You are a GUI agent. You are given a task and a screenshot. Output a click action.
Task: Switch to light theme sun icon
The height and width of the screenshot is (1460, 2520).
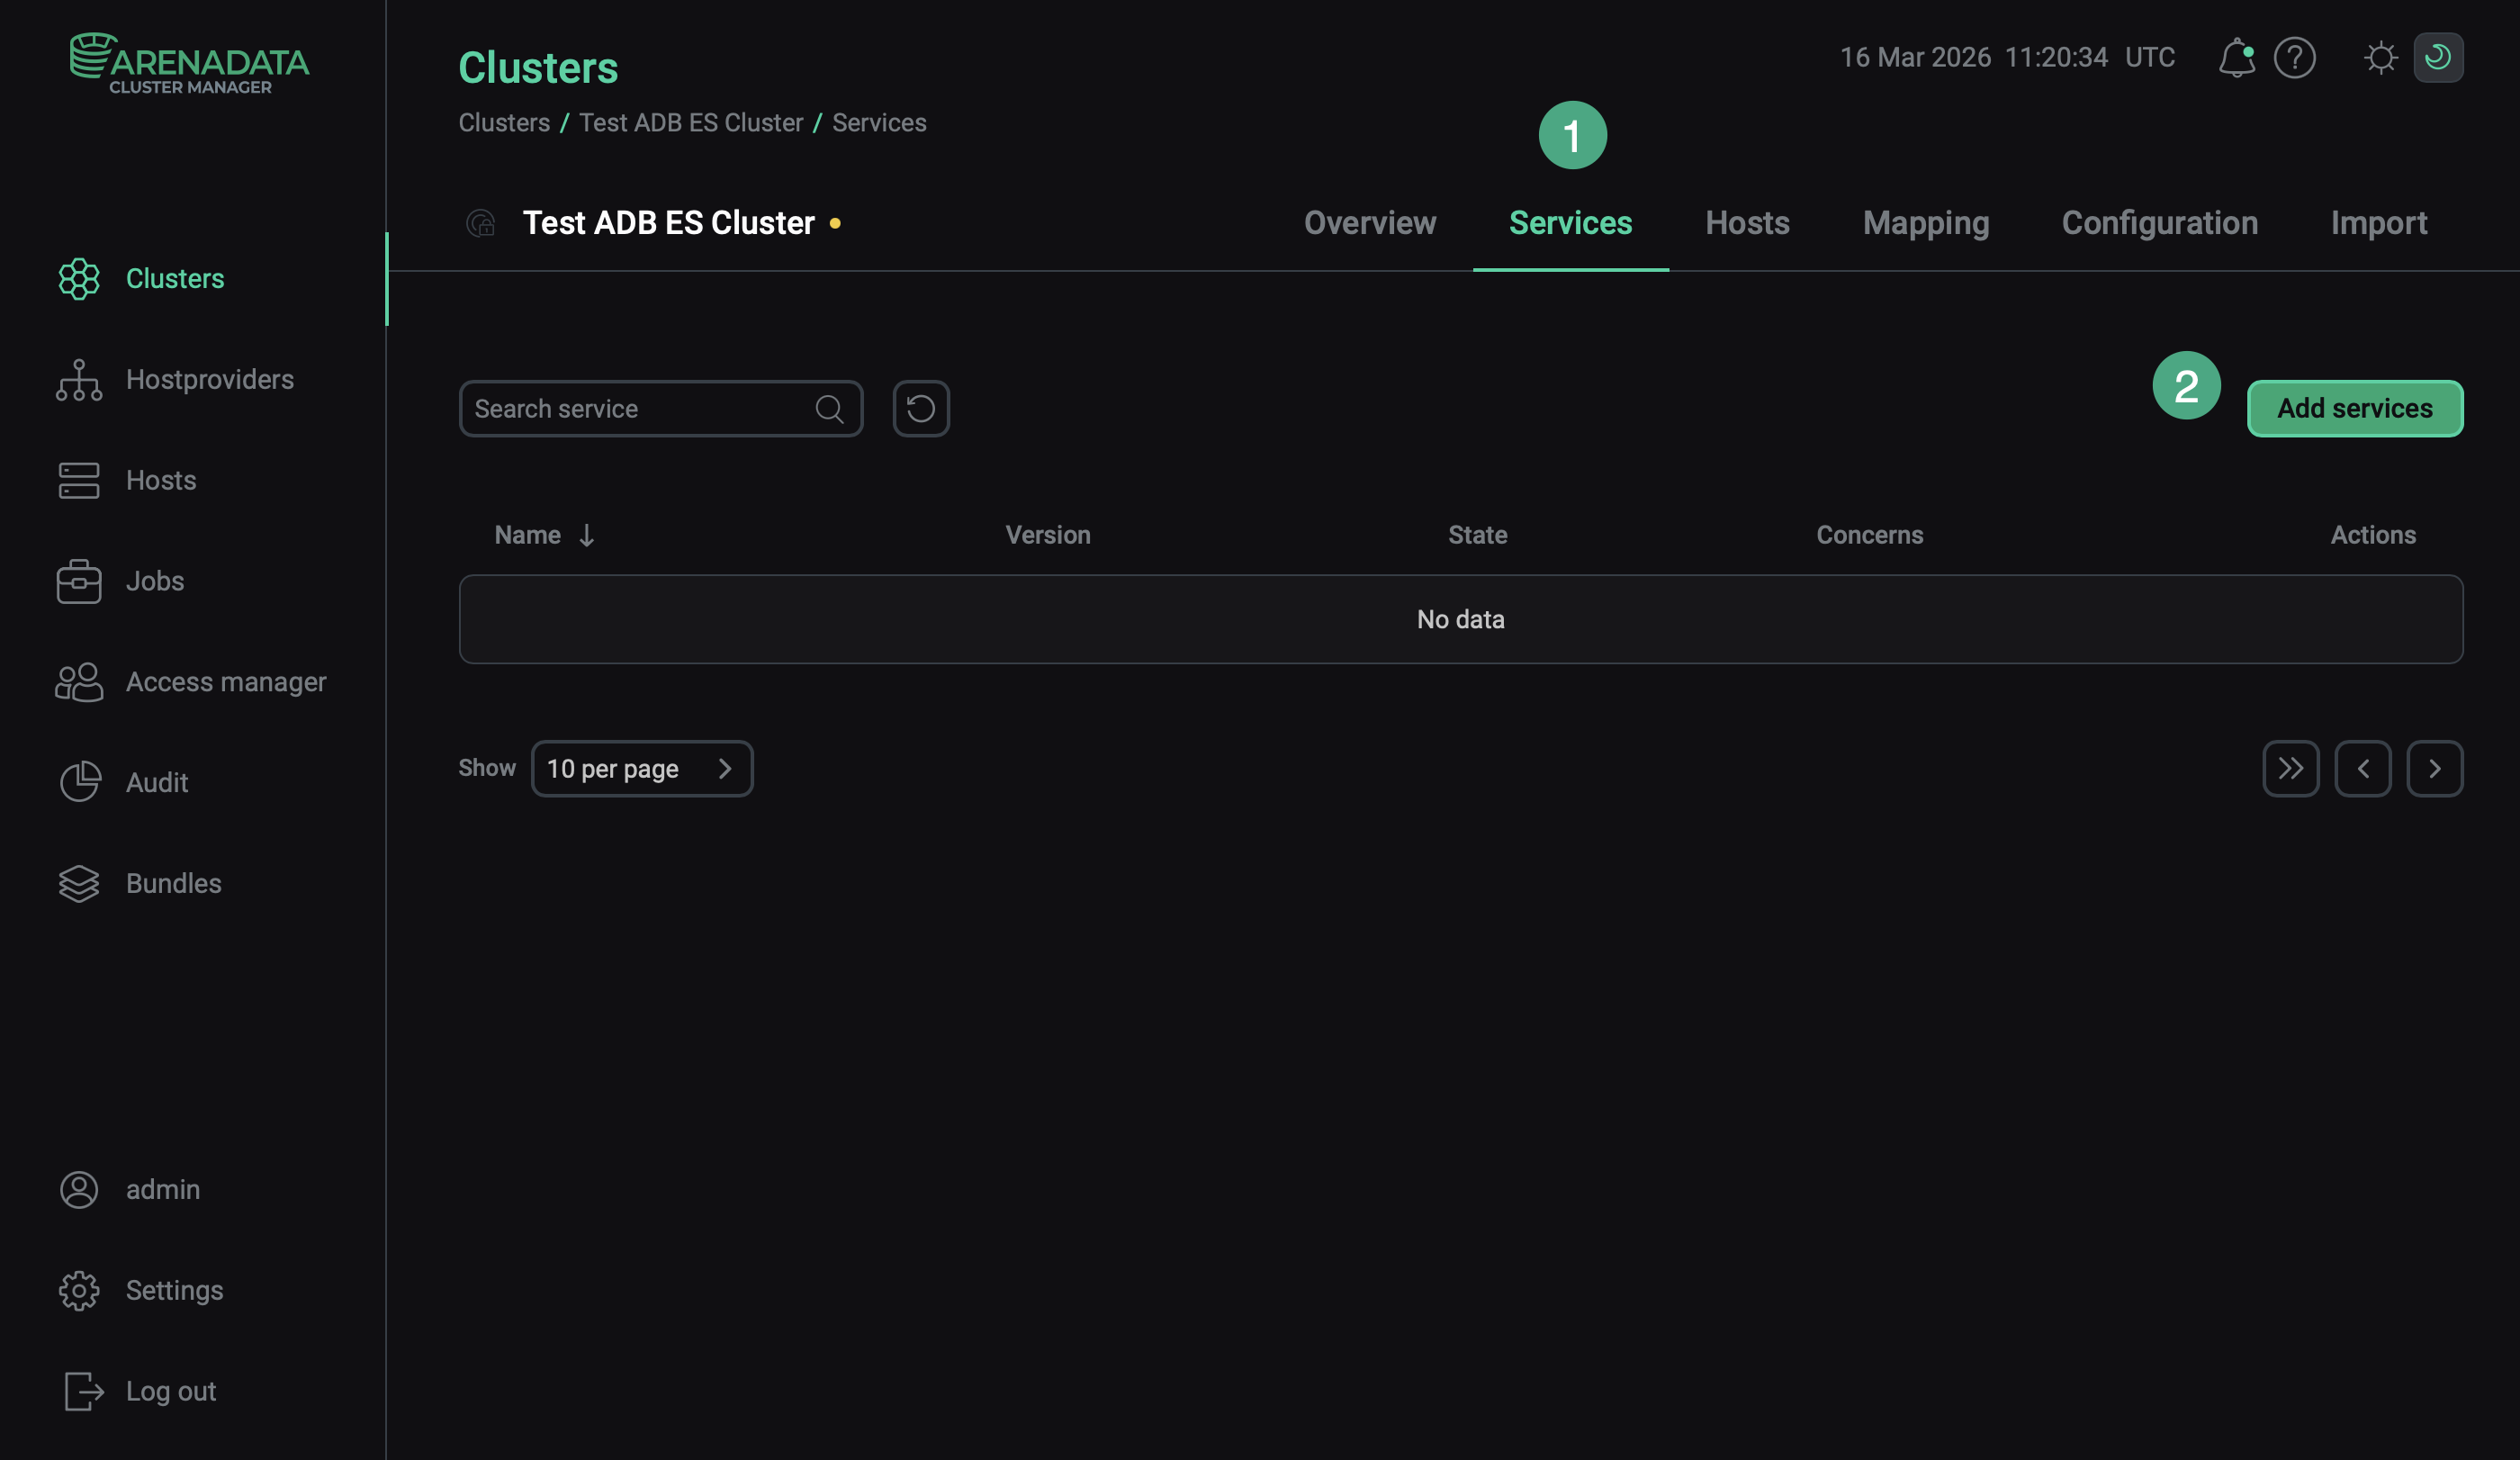tap(2380, 58)
